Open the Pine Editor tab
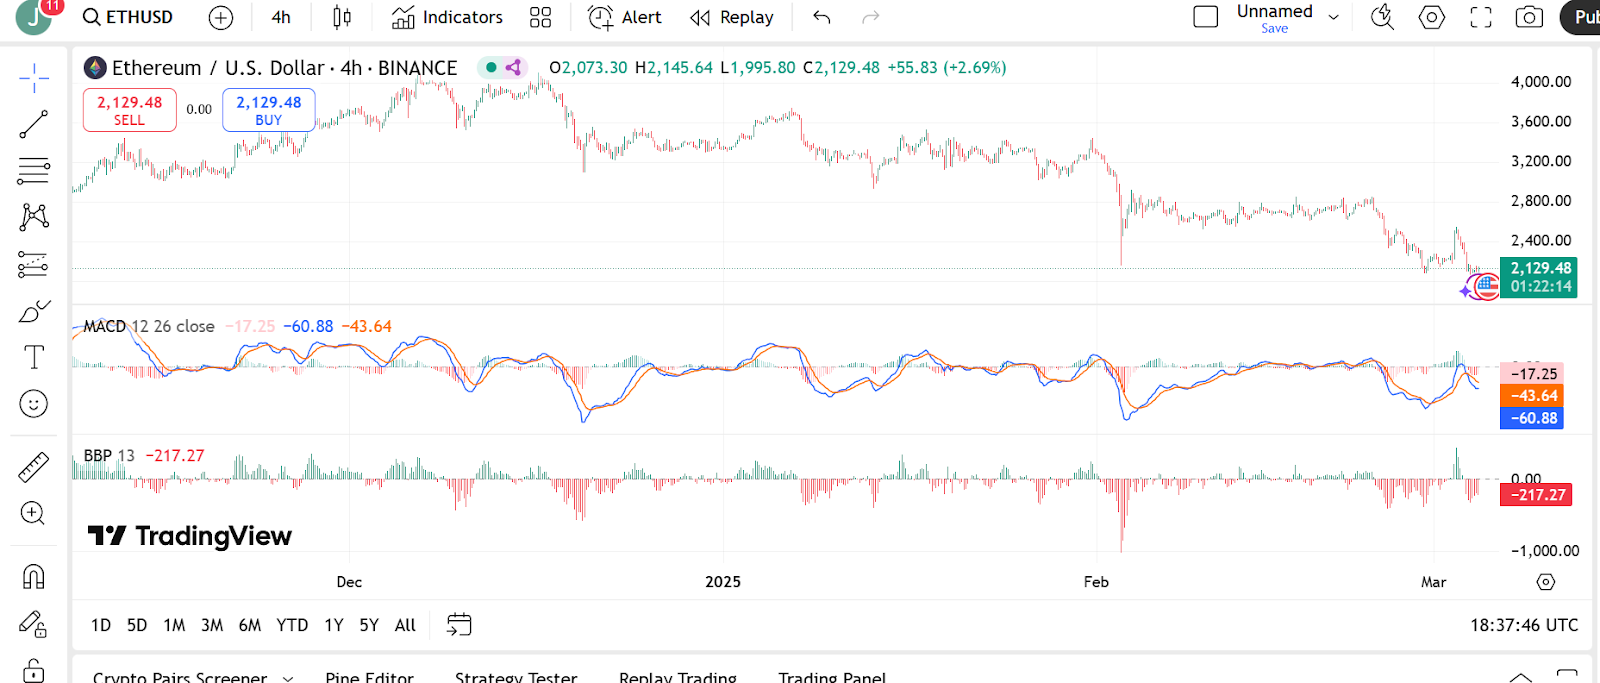Image resolution: width=1600 pixels, height=683 pixels. click(369, 677)
